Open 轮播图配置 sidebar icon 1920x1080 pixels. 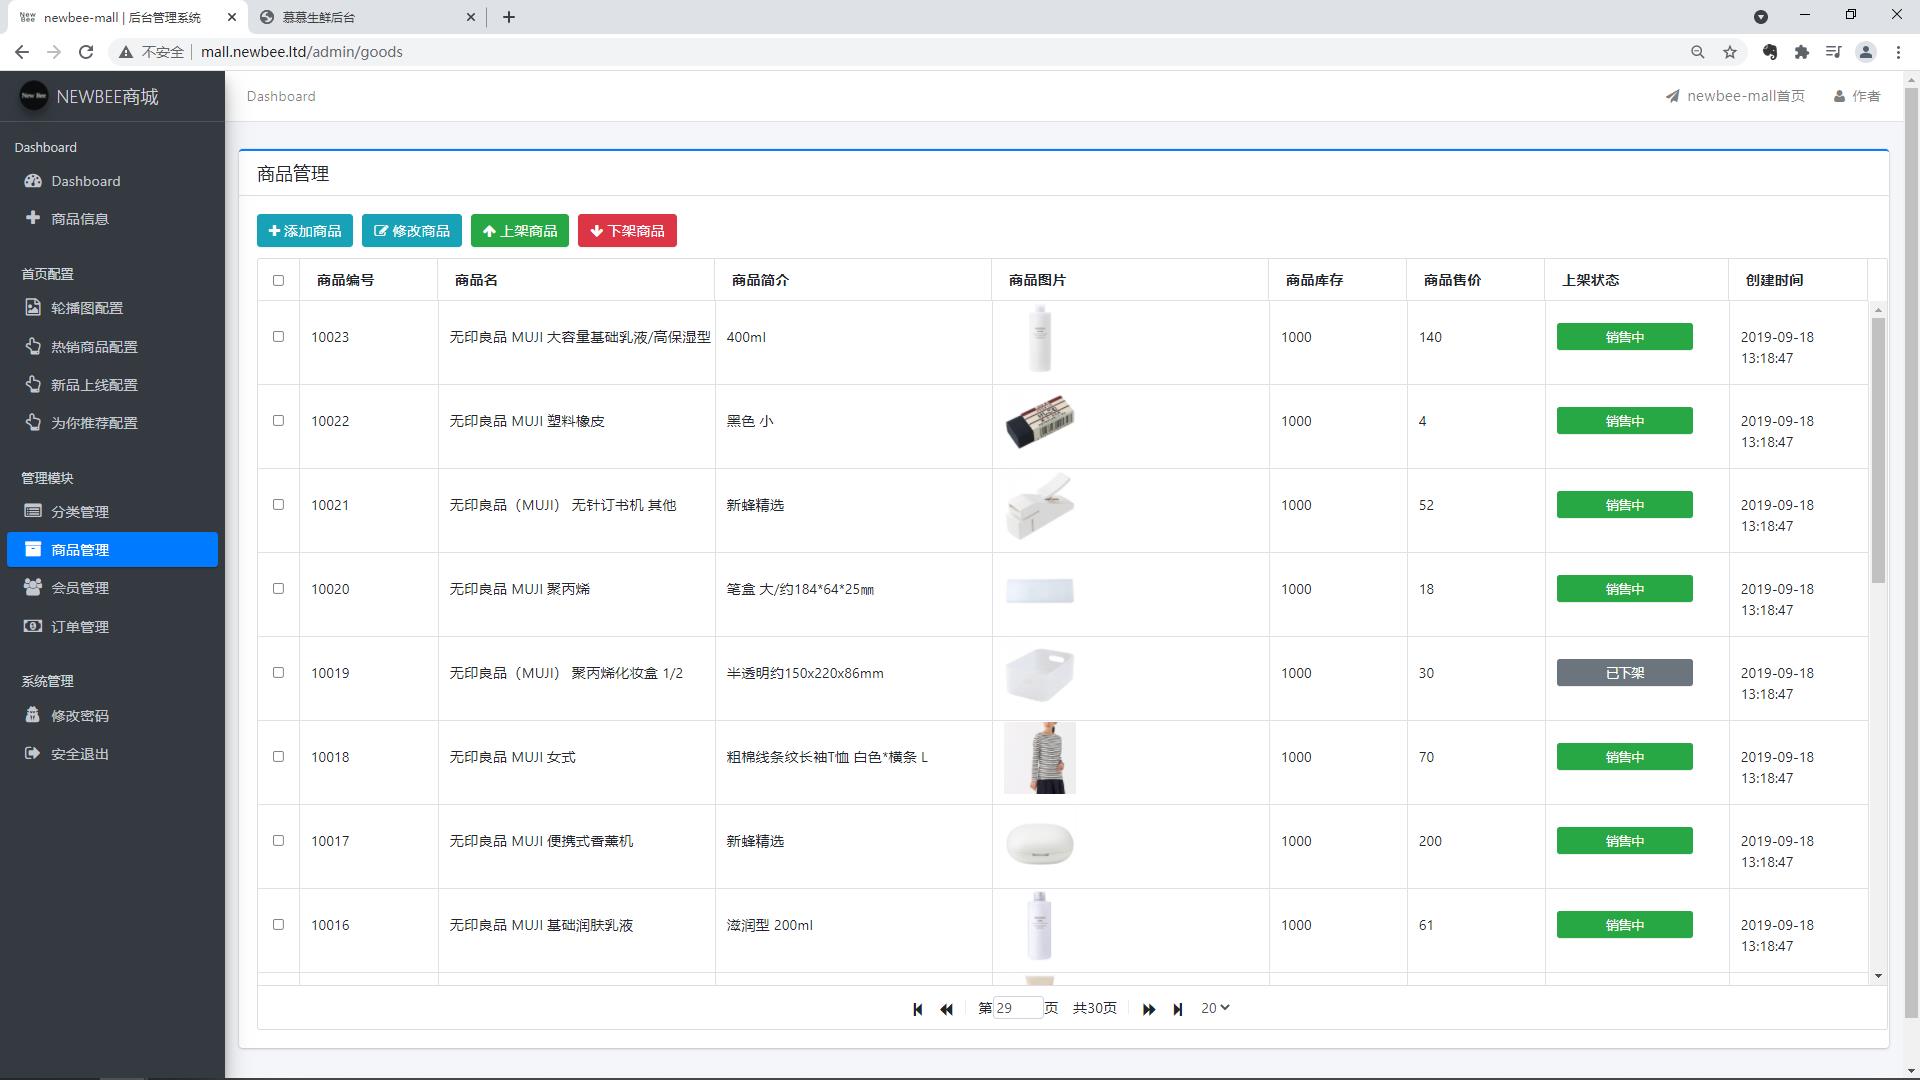(x=33, y=307)
